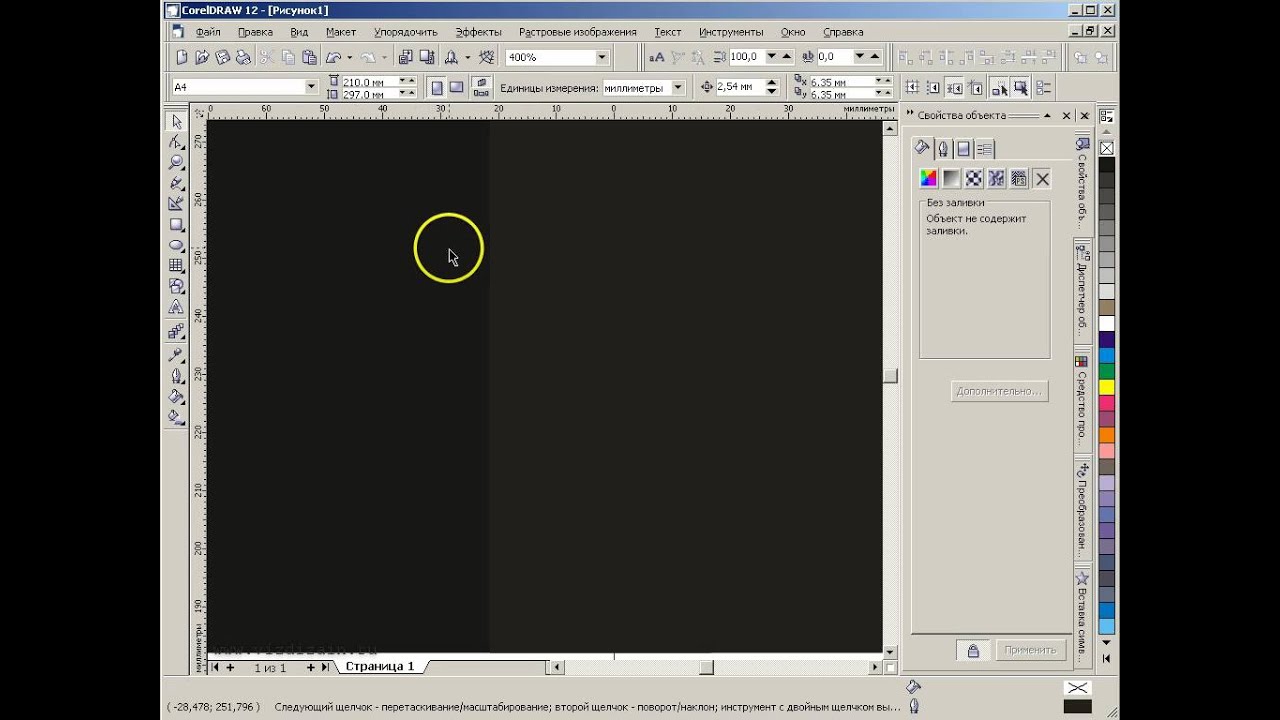
Task: Expand the Undo history dropdown arrow
Action: [x=349, y=57]
